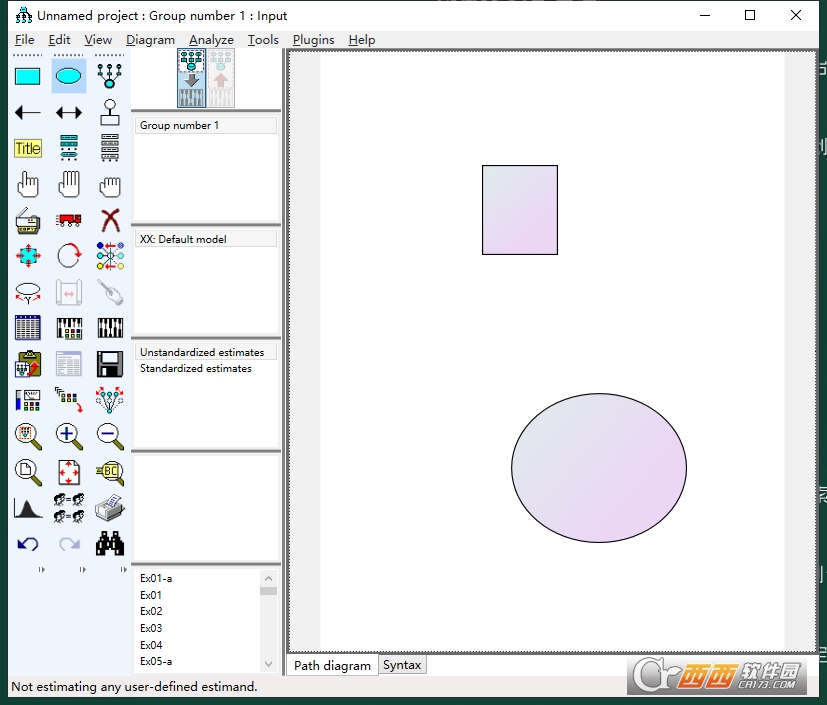Select the double-headed covariance arrow tool
827x705 pixels.
click(69, 112)
